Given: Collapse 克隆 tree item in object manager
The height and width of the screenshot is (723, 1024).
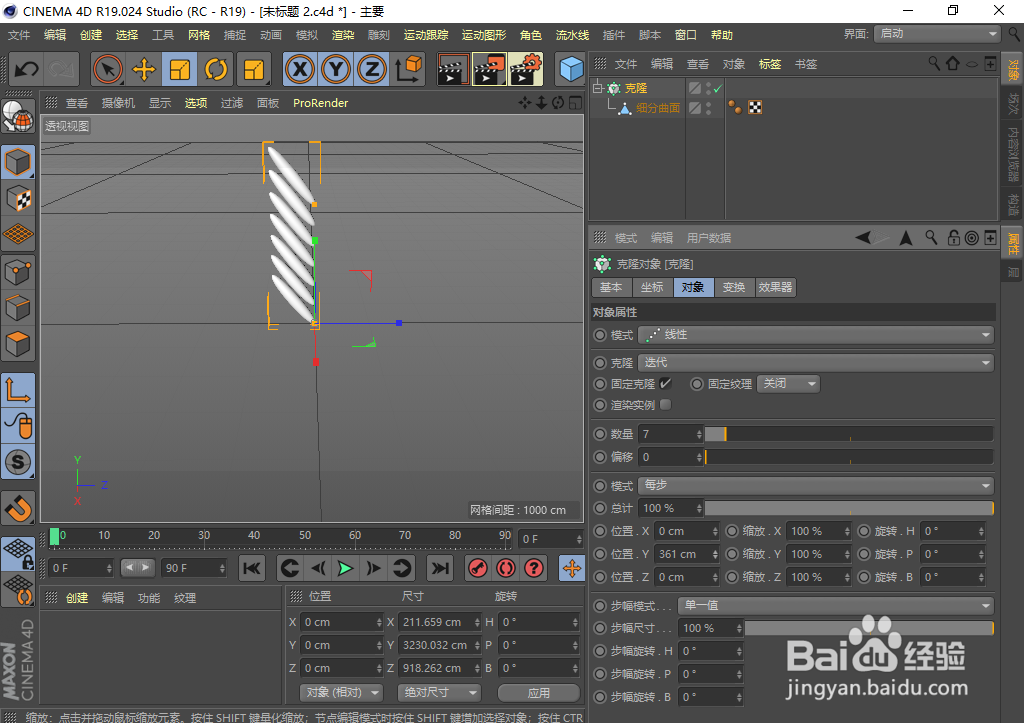Looking at the screenshot, I should tap(598, 88).
